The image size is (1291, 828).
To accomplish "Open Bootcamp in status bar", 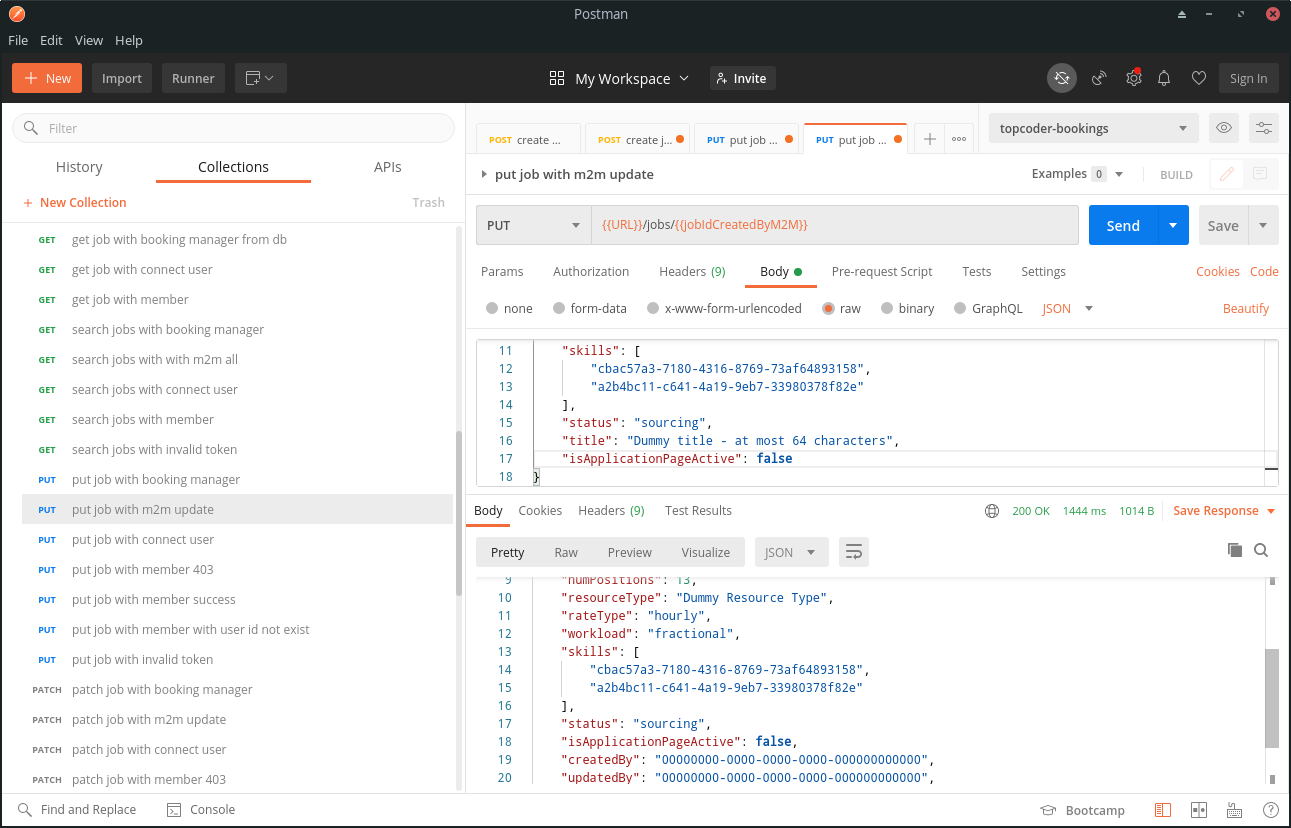I will click(1083, 810).
